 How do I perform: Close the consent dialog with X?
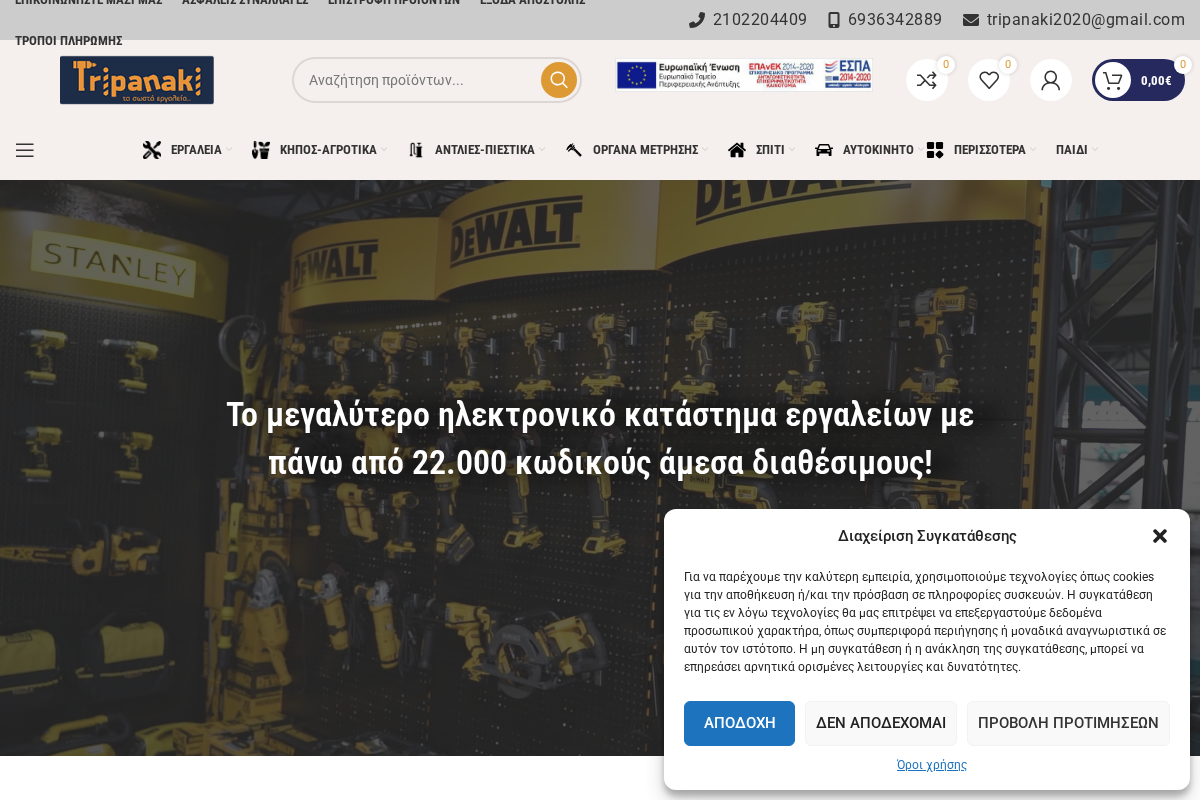click(x=1160, y=536)
